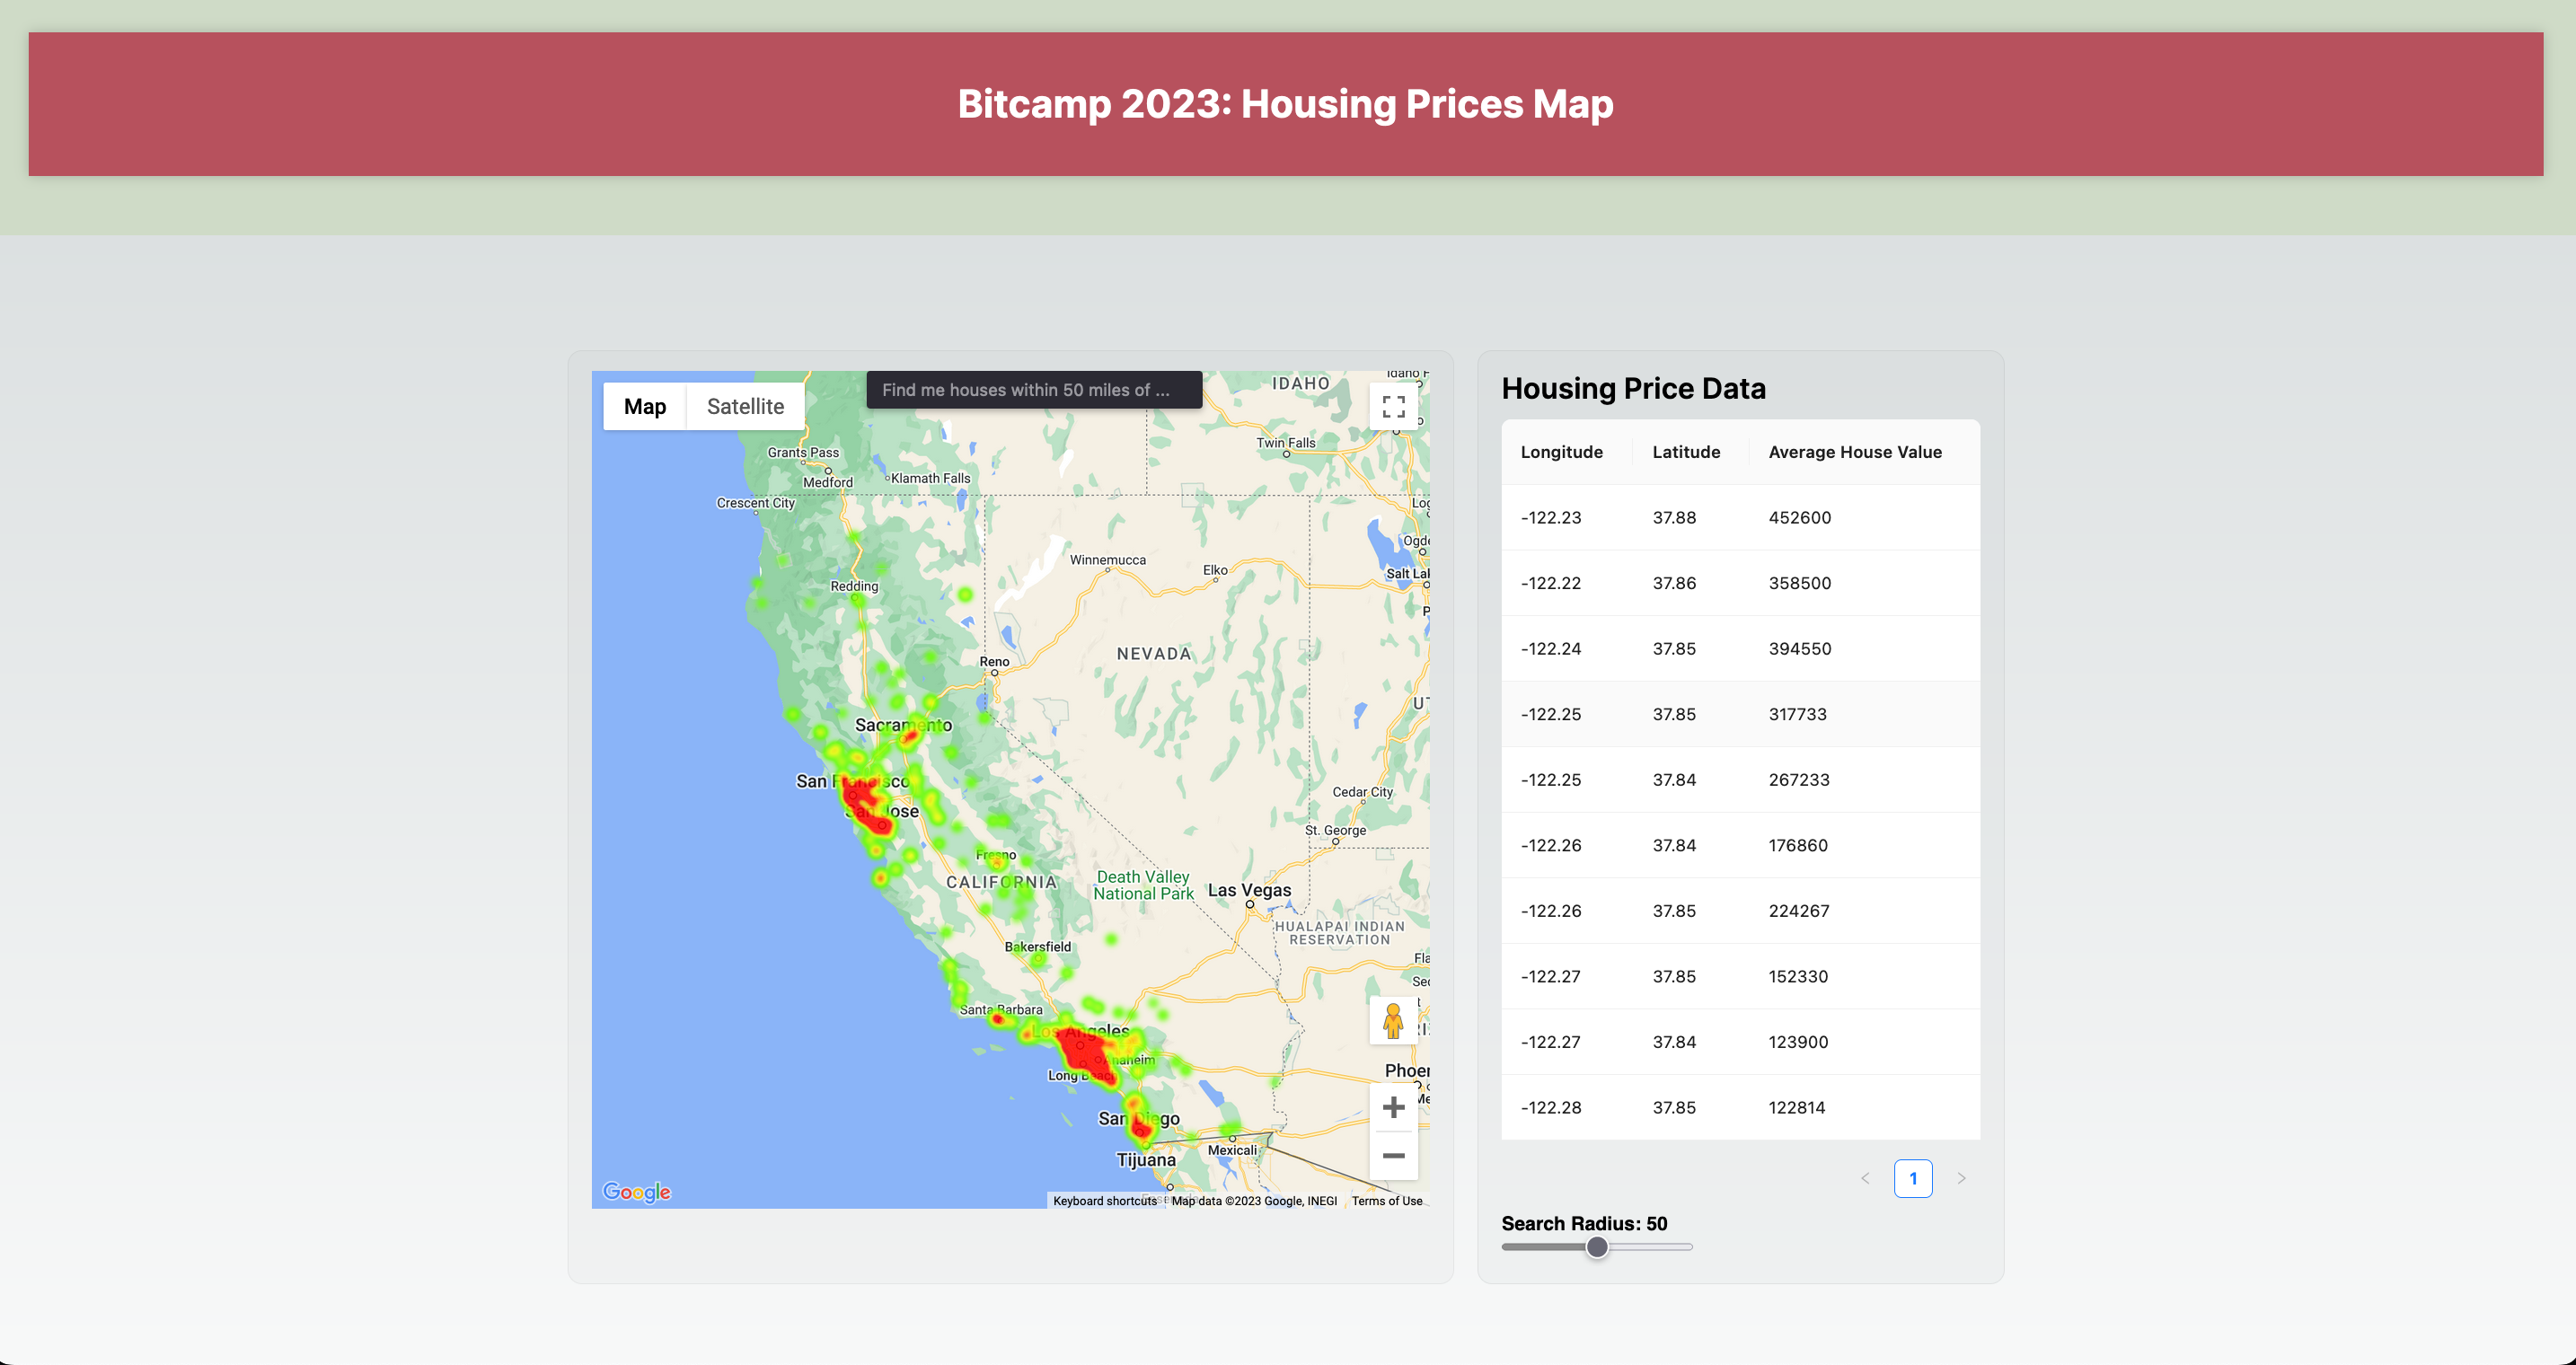Click the Google logo on map

coord(636,1191)
